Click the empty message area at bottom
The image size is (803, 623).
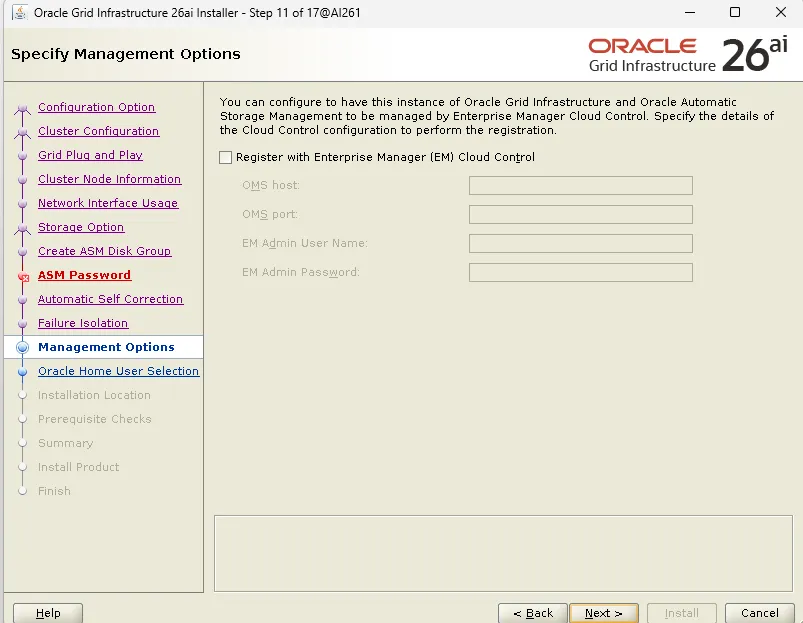coord(503,553)
